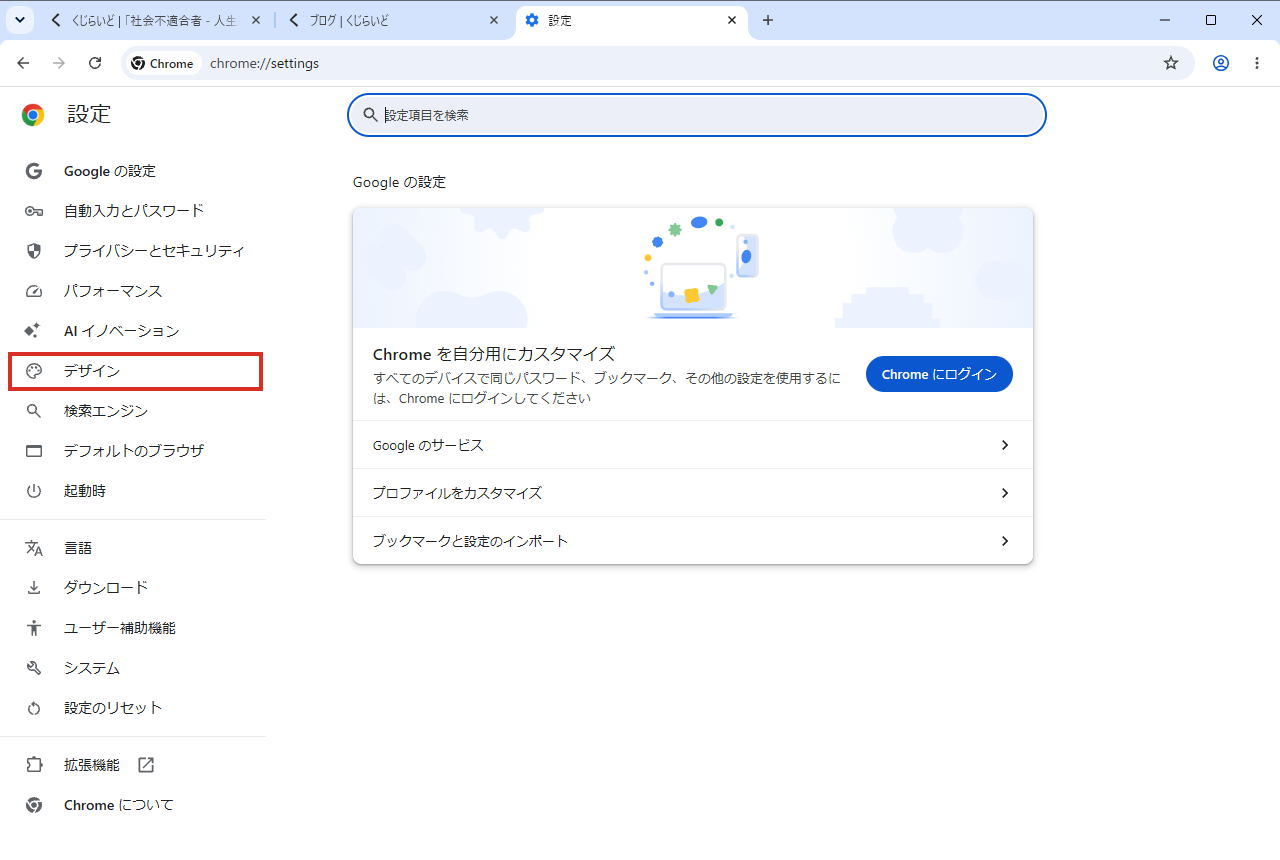Screen dimensions: 1280x860
Task: Click the Chrome icon beside Chrome について
Action: 34,805
